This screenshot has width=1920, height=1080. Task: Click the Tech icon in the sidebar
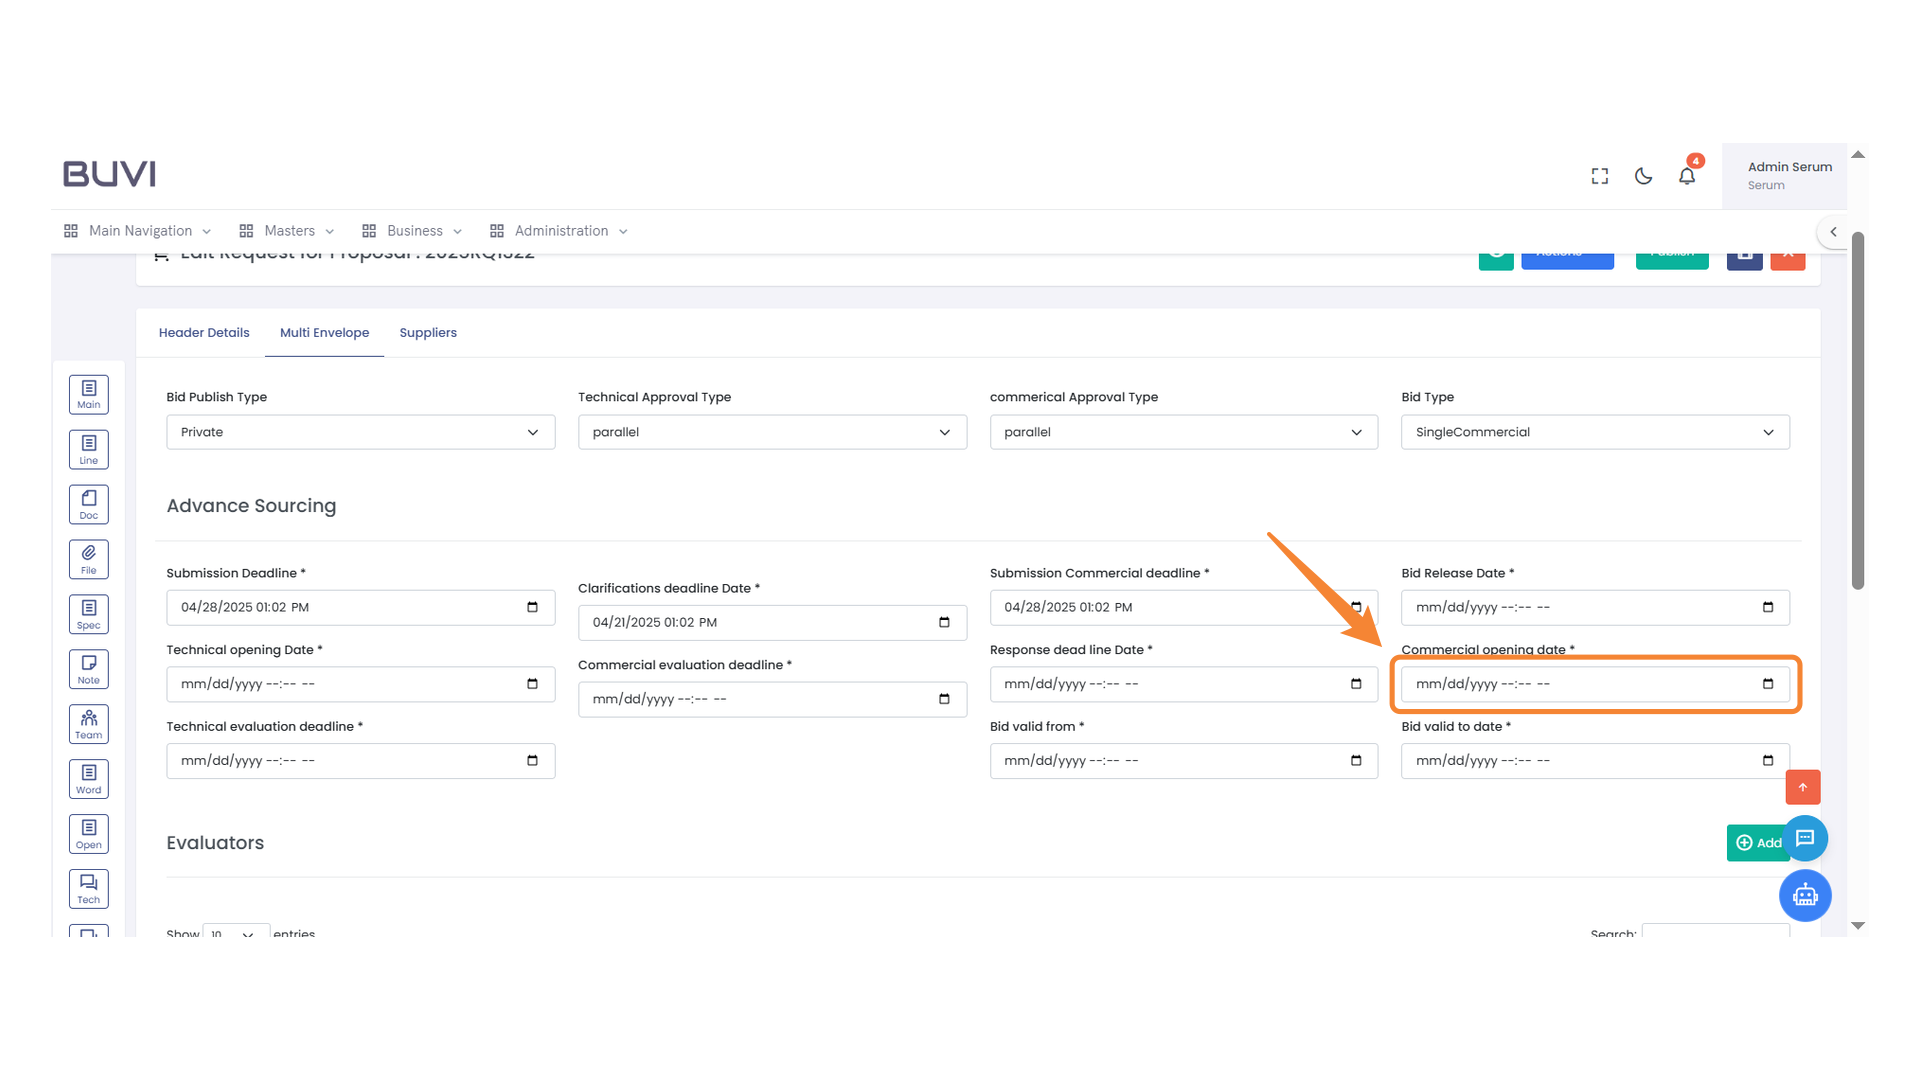click(x=88, y=888)
